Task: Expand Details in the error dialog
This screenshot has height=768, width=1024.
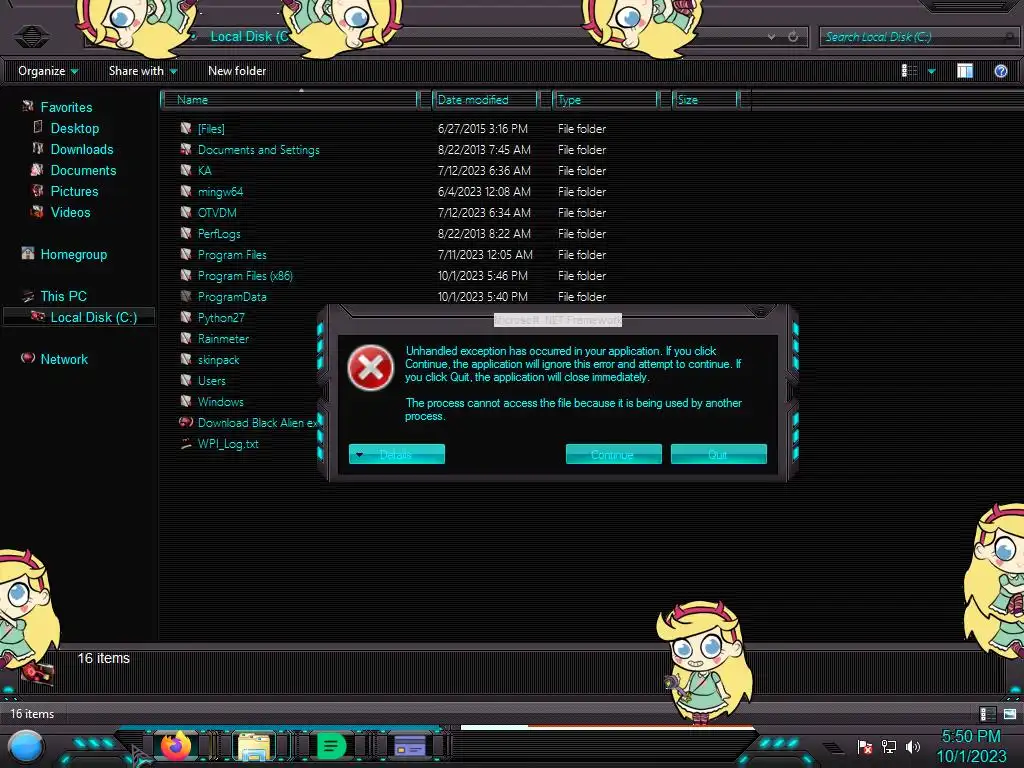Action: coord(396,454)
